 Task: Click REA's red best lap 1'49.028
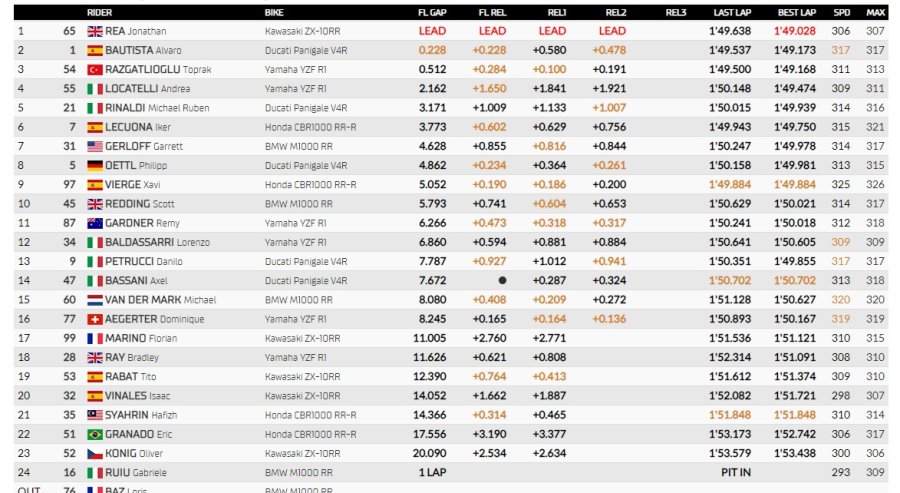pyautogui.click(x=795, y=31)
